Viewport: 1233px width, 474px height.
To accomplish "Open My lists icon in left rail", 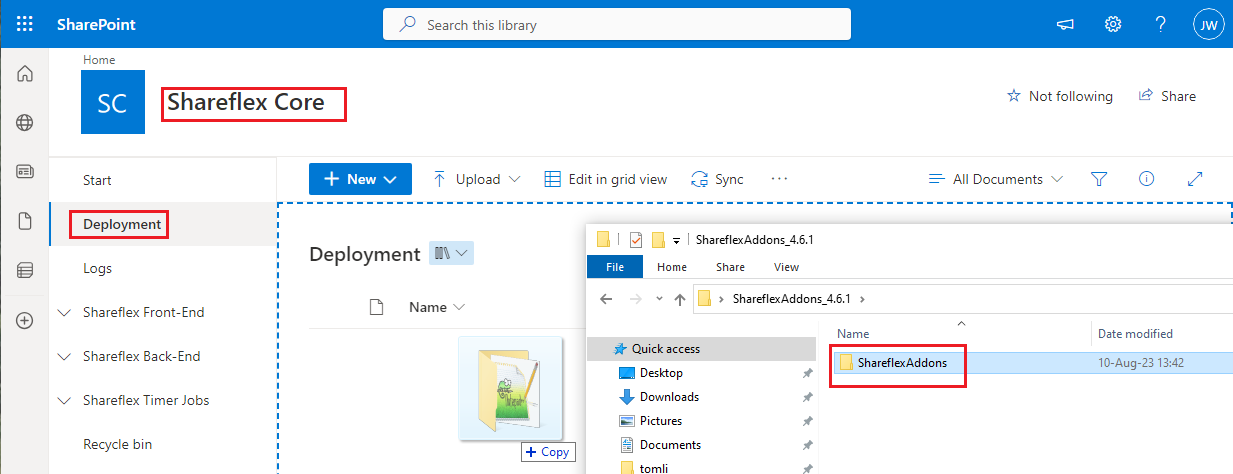I will pos(25,271).
